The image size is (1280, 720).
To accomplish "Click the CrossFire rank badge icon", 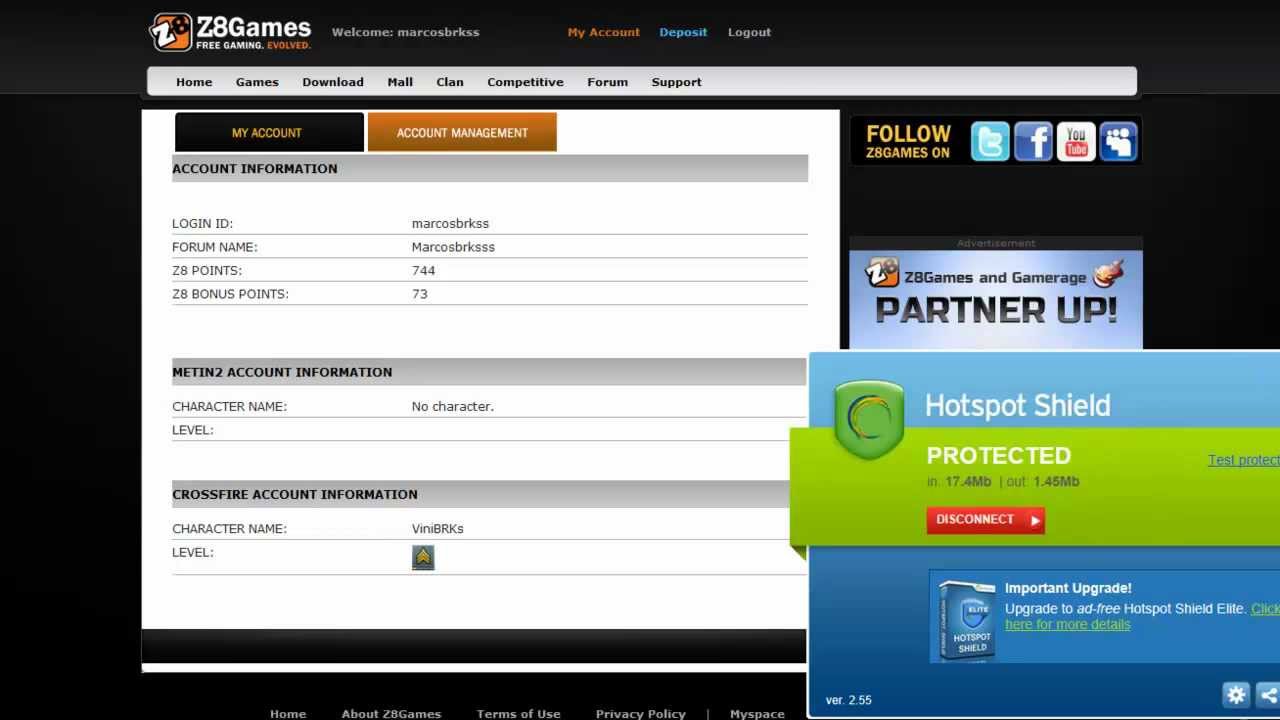I will 423,557.
